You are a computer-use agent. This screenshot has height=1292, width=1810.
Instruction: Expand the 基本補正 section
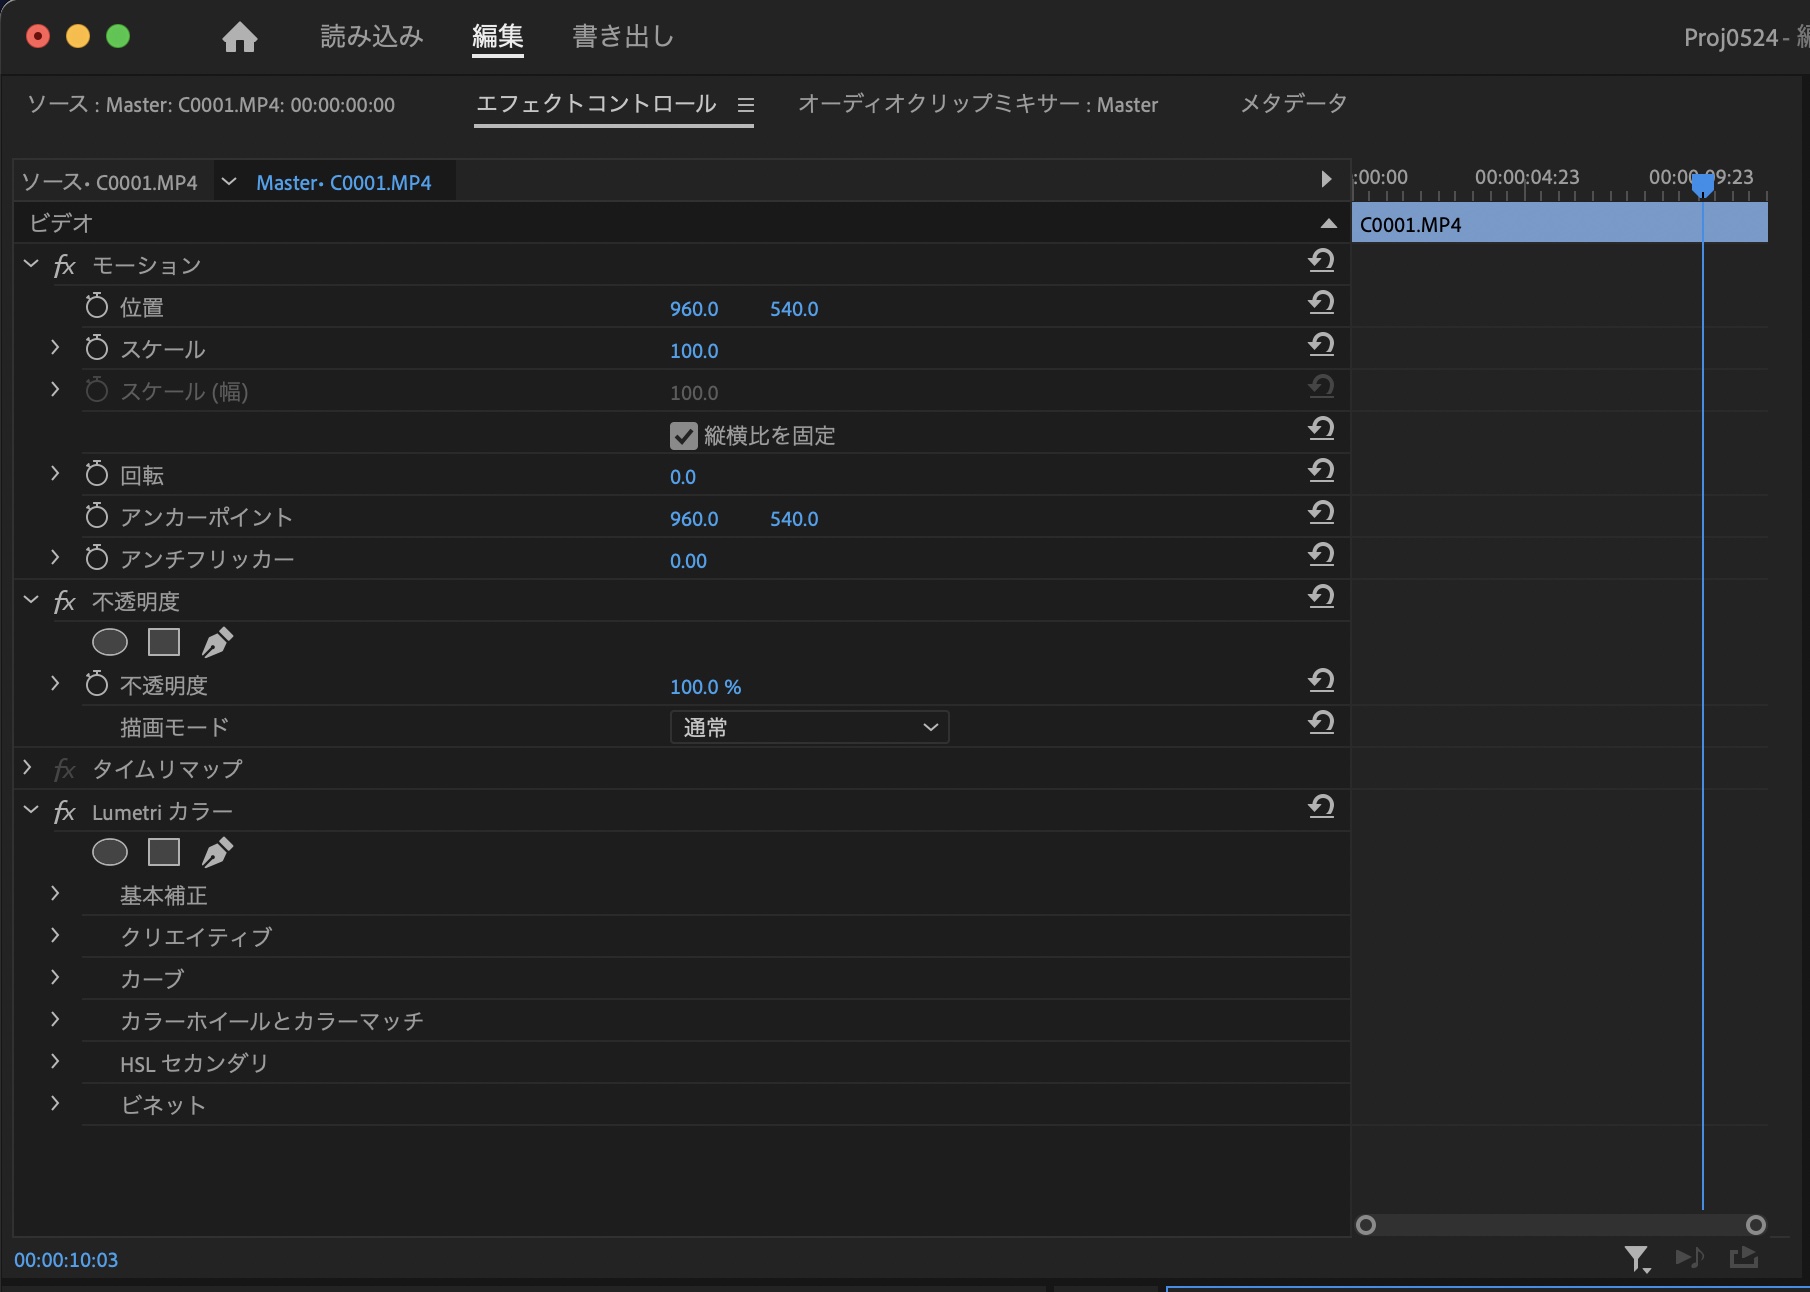click(x=55, y=893)
